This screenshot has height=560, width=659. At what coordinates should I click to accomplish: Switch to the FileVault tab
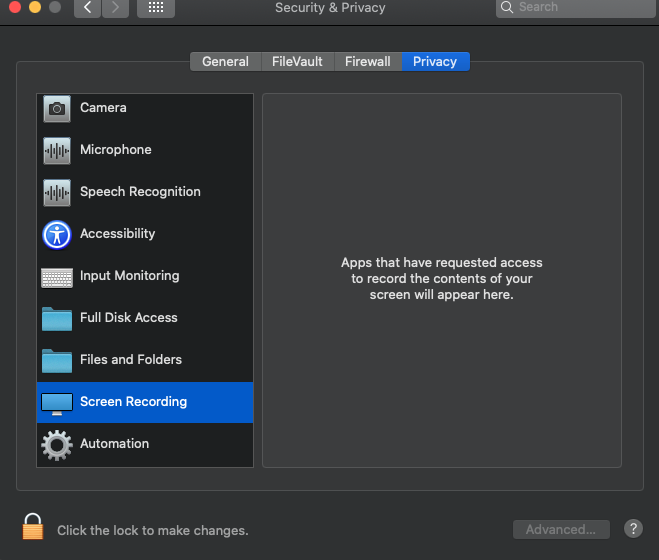coord(298,62)
